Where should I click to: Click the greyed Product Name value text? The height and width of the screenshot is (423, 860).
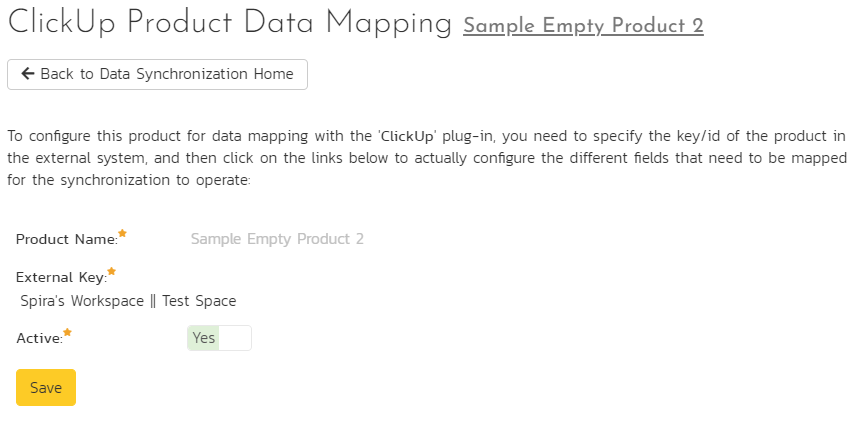pos(277,239)
